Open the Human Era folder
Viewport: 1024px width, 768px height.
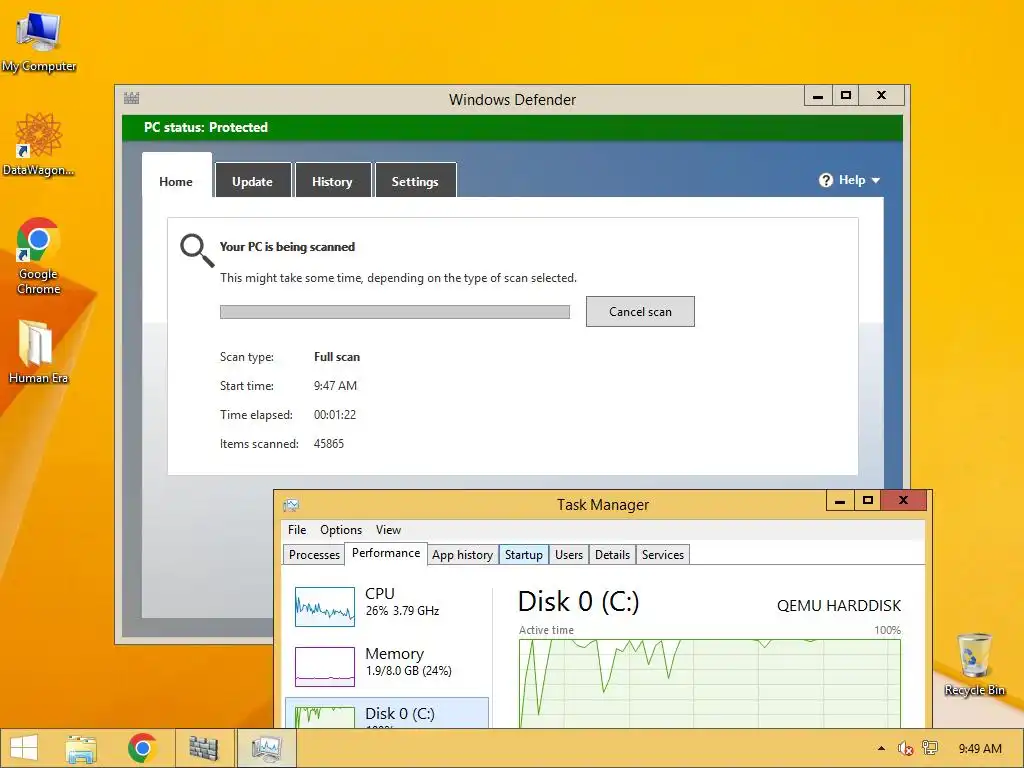pyautogui.click(x=38, y=351)
